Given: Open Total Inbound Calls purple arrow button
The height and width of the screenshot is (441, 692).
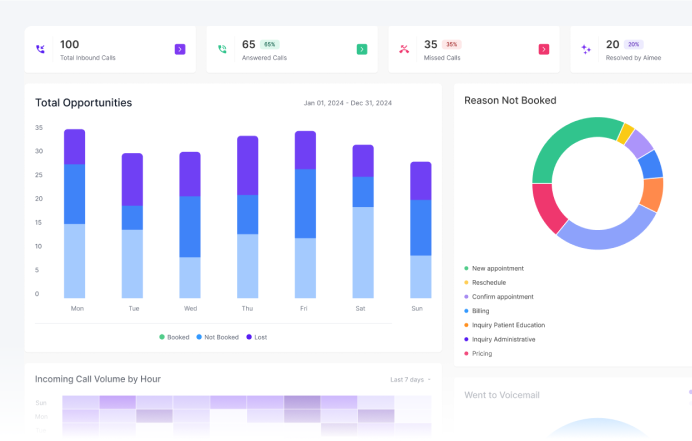Looking at the screenshot, I should 180,49.
